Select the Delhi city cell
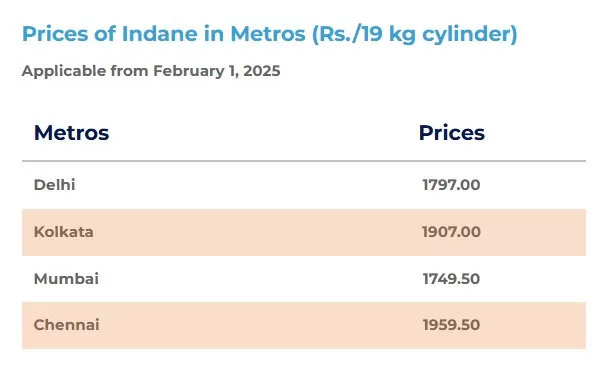 pyautogui.click(x=54, y=185)
